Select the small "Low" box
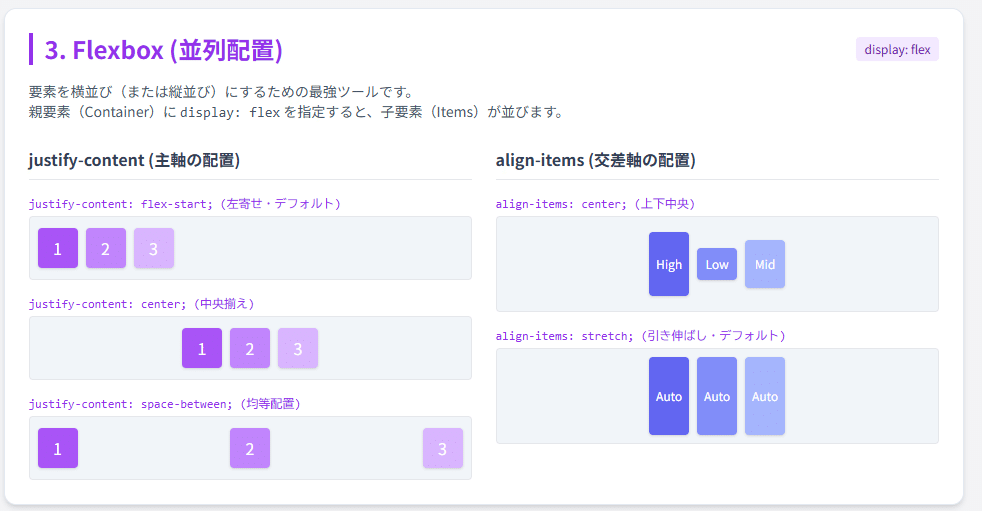Viewport: 982px width, 511px height. coord(717,264)
